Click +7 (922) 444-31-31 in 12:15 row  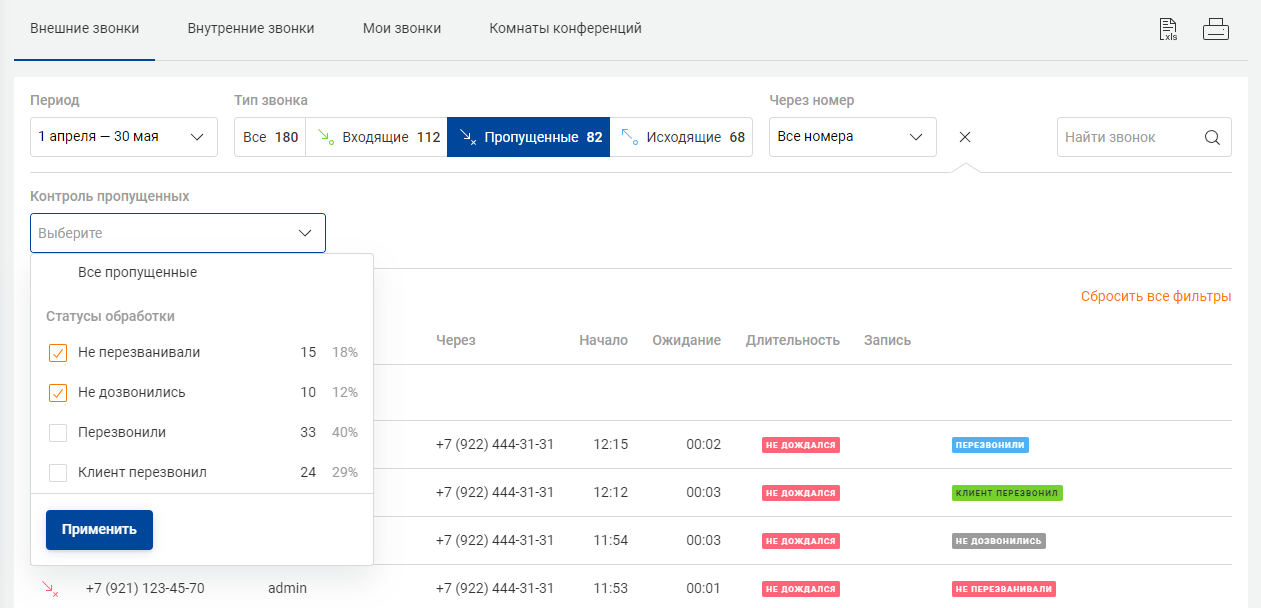[495, 444]
